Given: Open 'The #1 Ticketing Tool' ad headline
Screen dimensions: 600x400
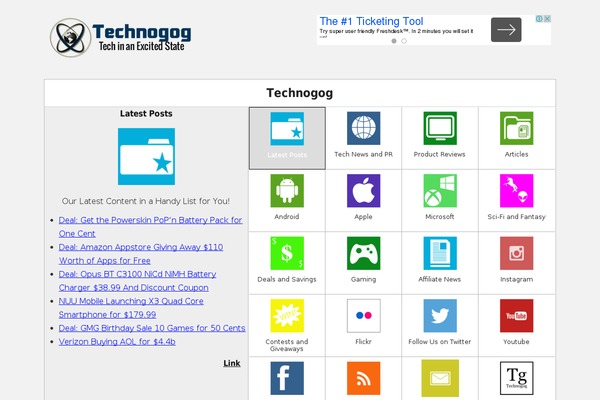Looking at the screenshot, I should (371, 21).
